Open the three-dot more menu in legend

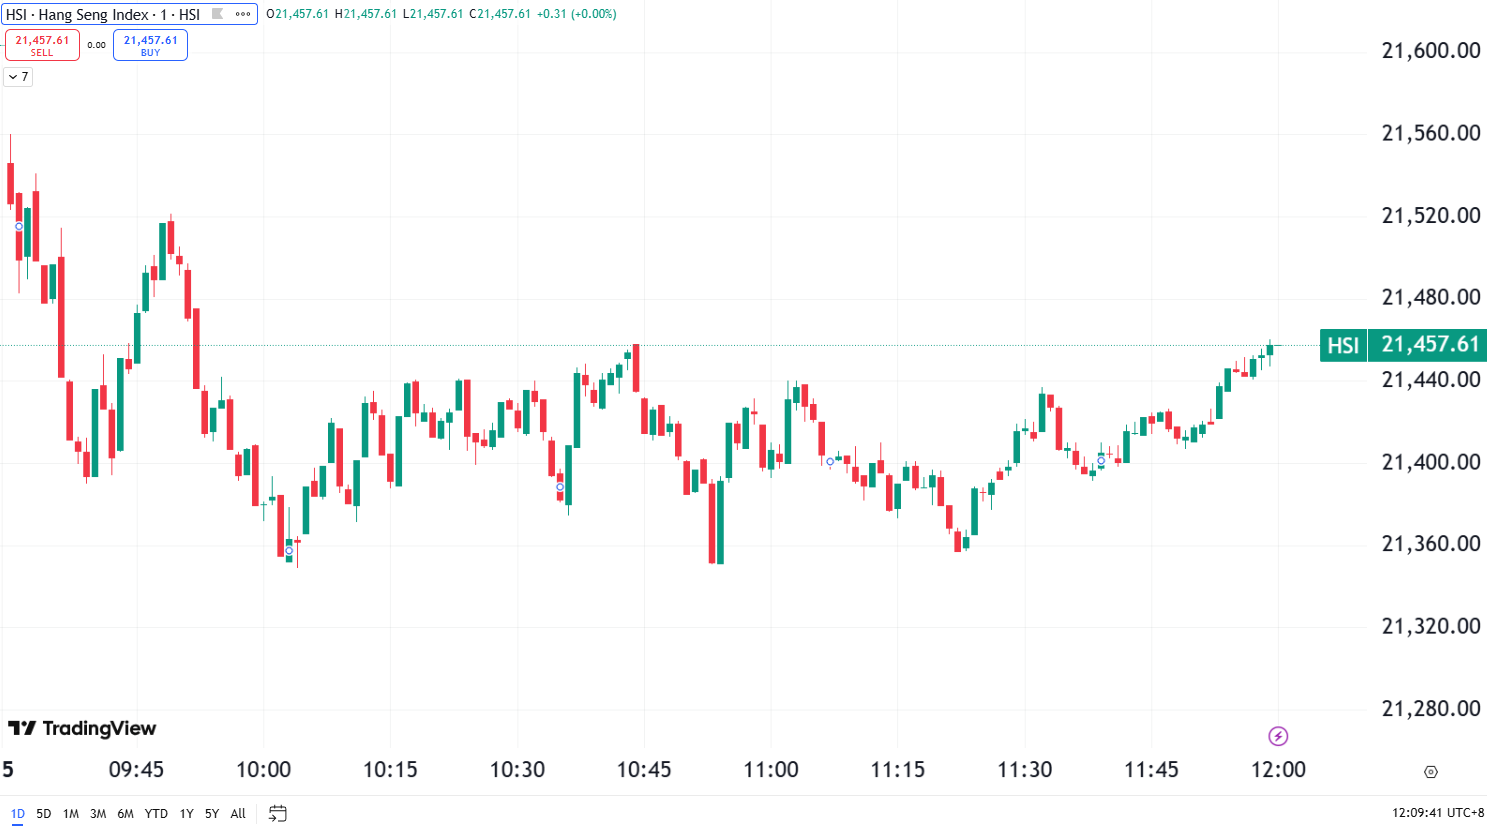coord(243,14)
